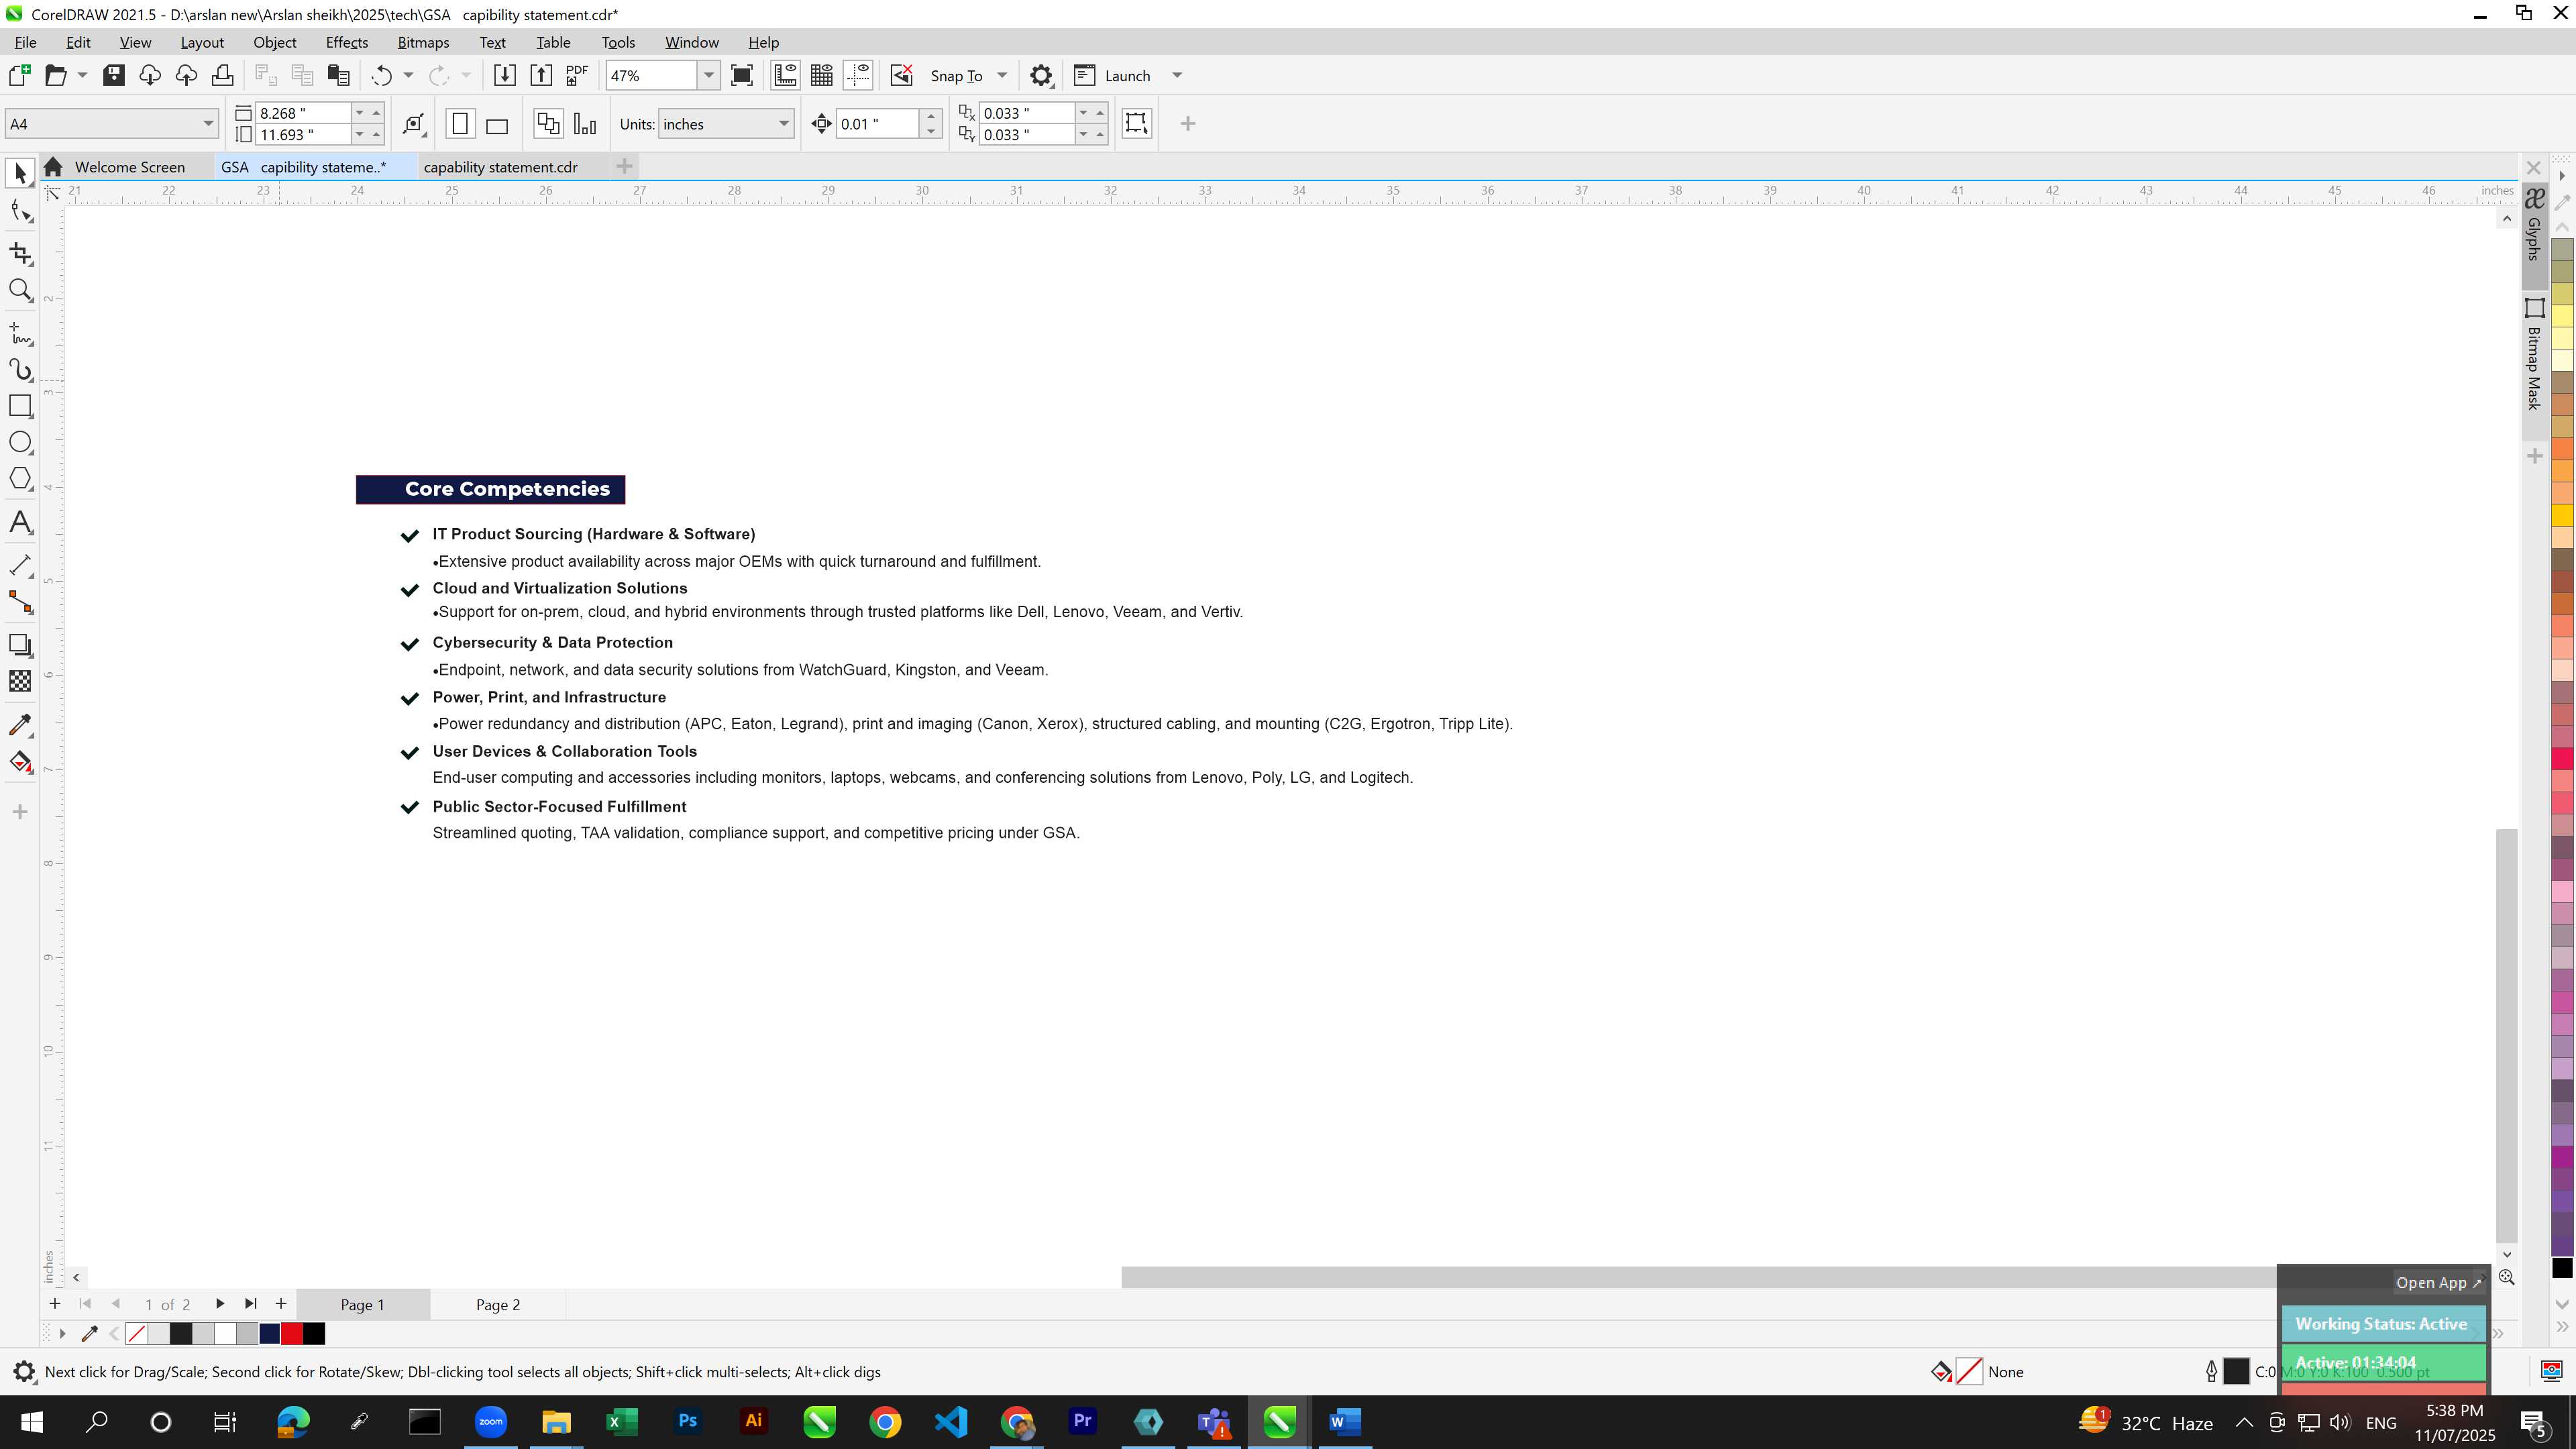Switch to capability statement.cdr tab
The image size is (2576, 1449).
pyautogui.click(x=500, y=167)
